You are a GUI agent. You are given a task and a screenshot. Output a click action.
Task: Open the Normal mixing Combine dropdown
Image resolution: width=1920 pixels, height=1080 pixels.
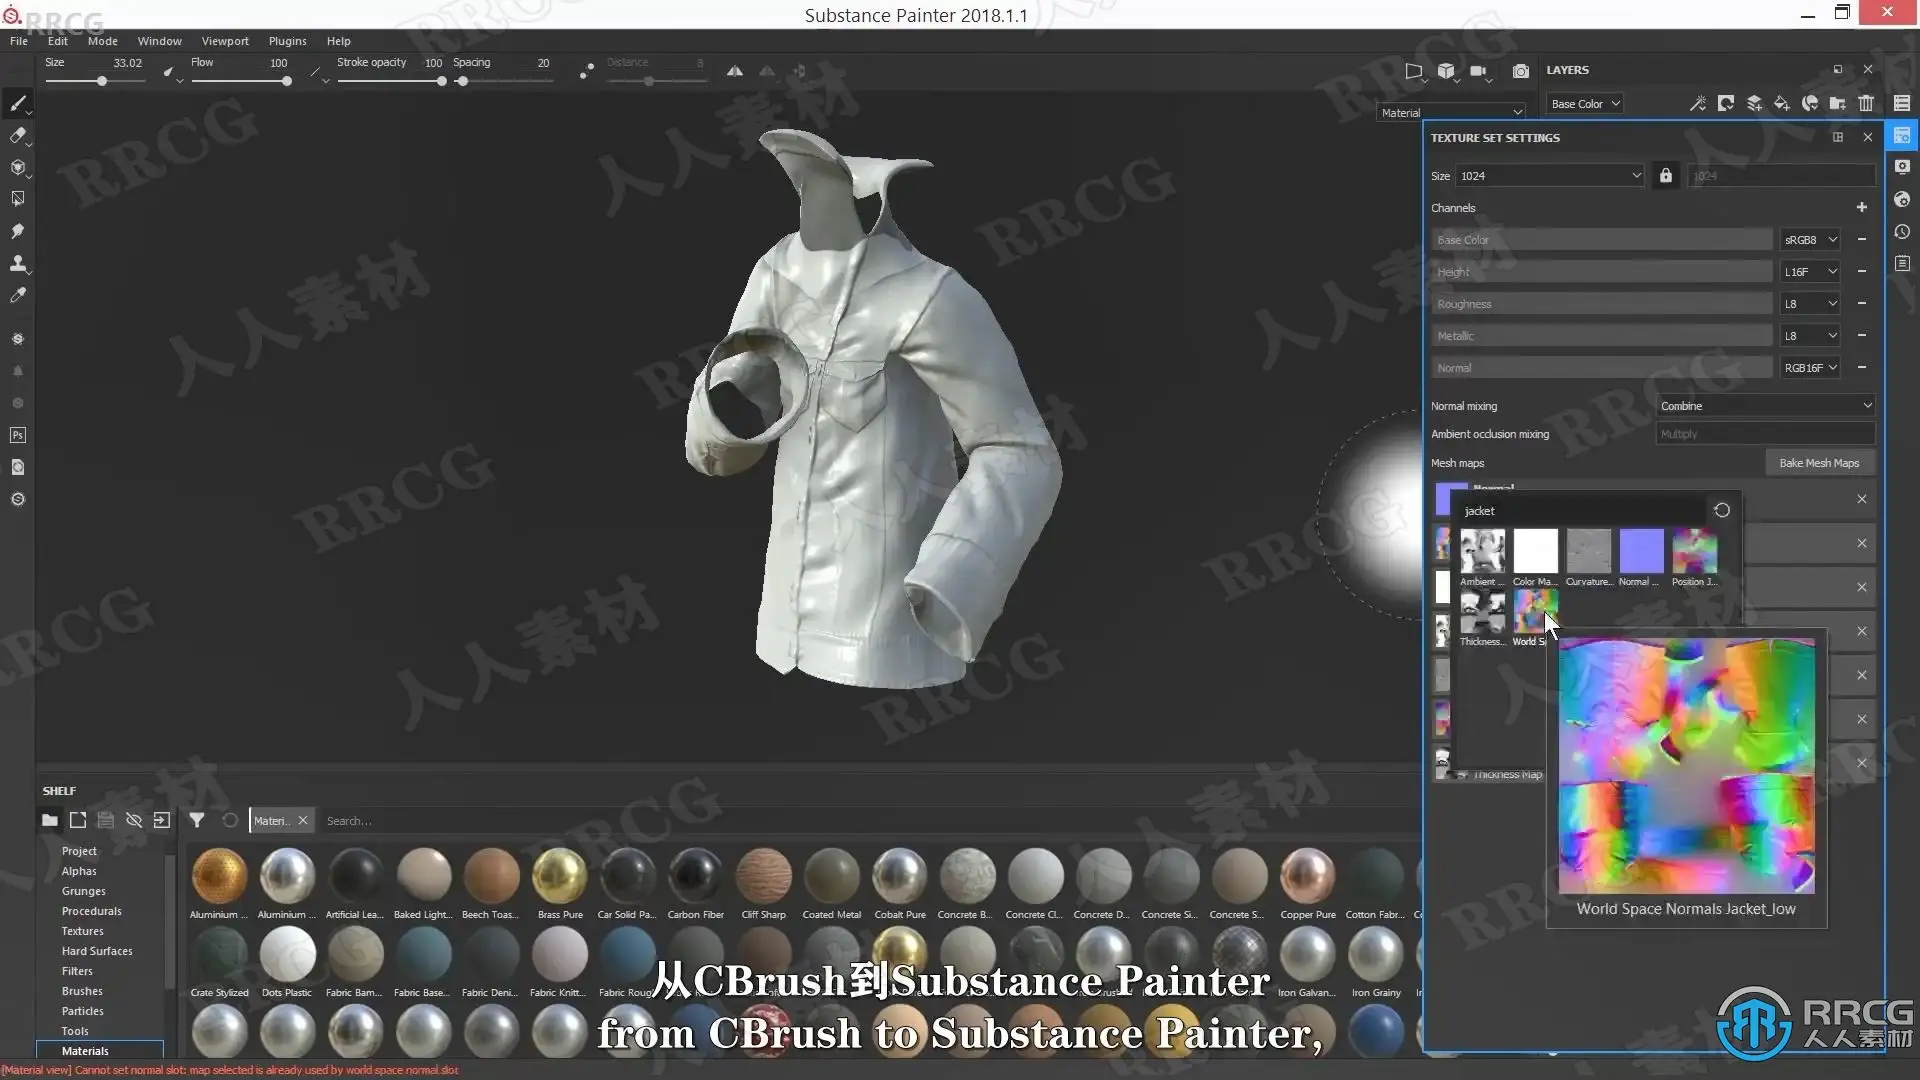tap(1764, 406)
